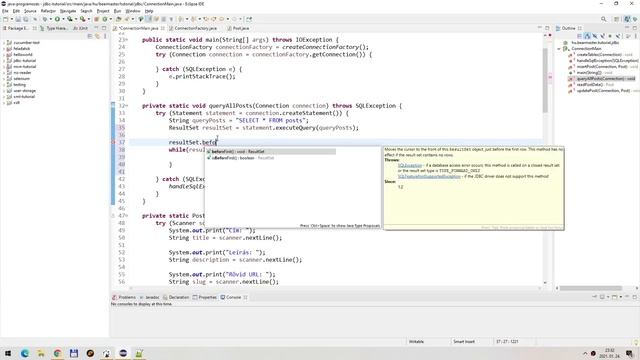The width and height of the screenshot is (640, 360).
Task: Expand the cucumber-test project
Action: pos(4,42)
